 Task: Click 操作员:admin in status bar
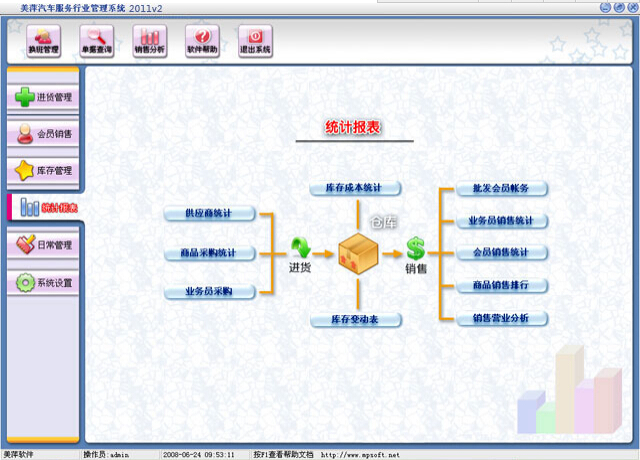pyautogui.click(x=106, y=455)
